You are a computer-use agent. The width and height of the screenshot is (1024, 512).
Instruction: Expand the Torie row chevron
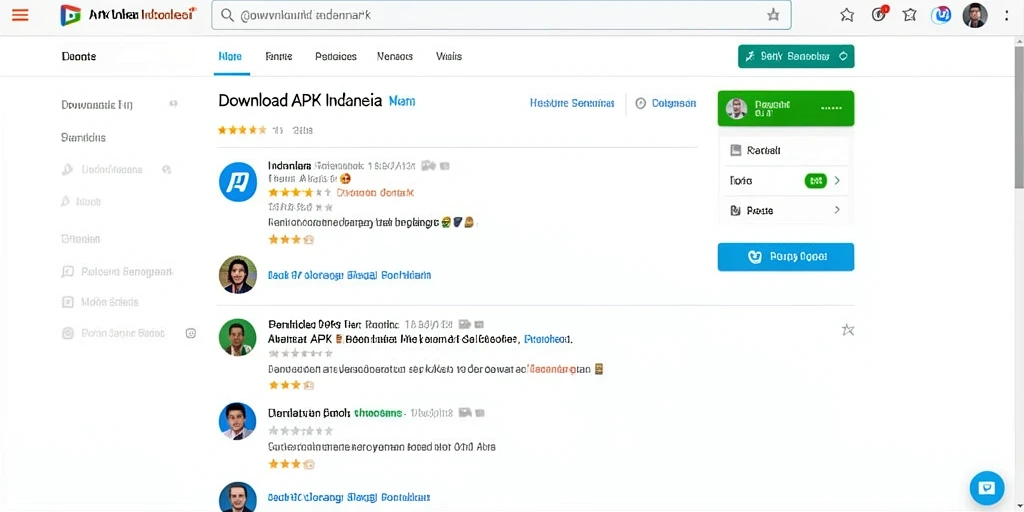tap(837, 180)
